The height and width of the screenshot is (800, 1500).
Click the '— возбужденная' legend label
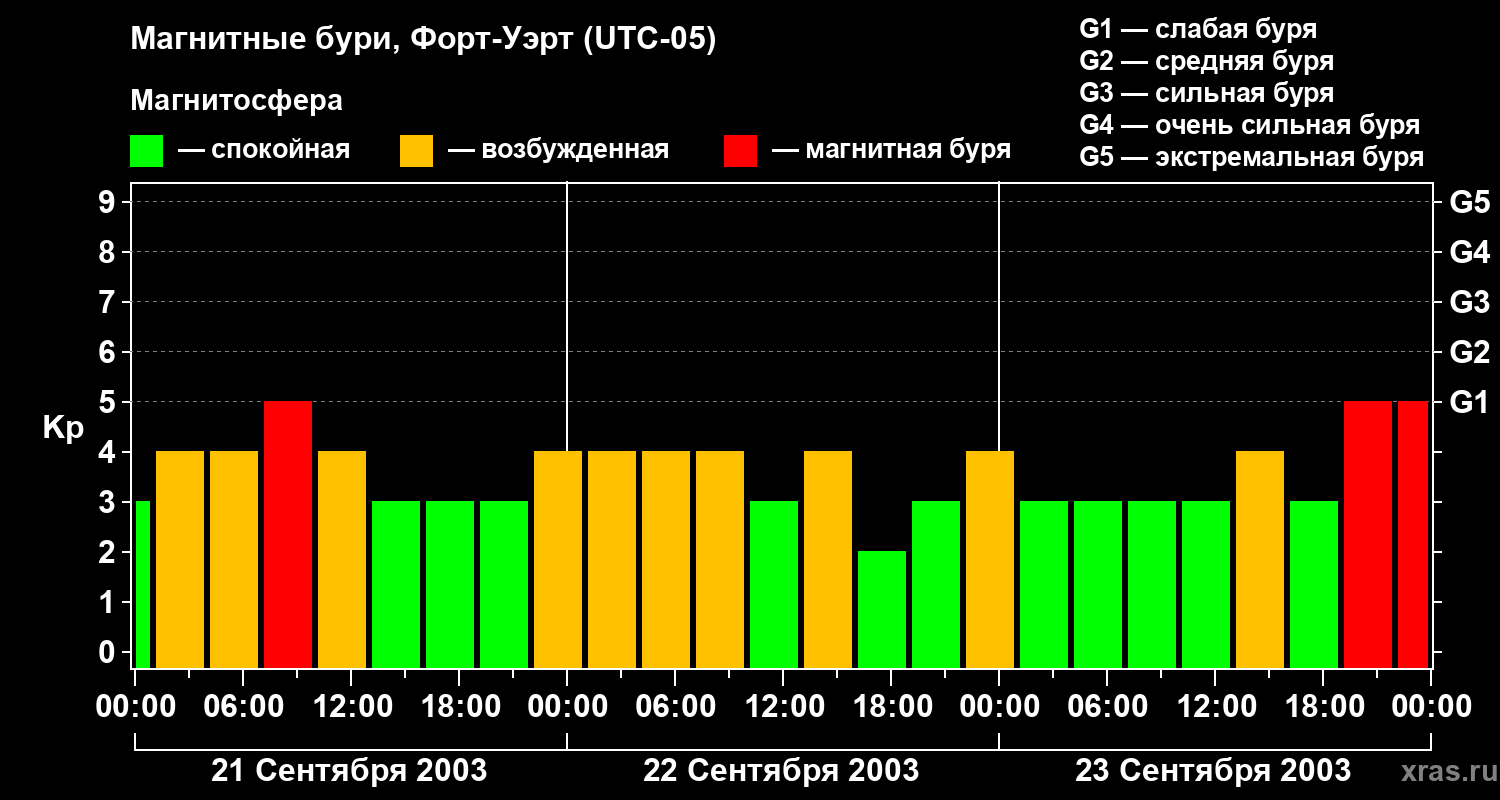point(558,150)
